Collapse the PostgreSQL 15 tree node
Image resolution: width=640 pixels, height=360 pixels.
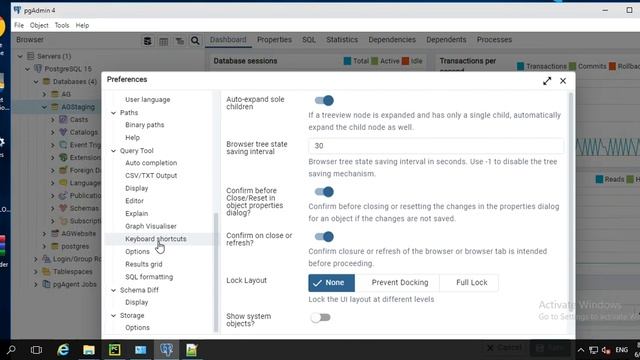(x=28, y=69)
